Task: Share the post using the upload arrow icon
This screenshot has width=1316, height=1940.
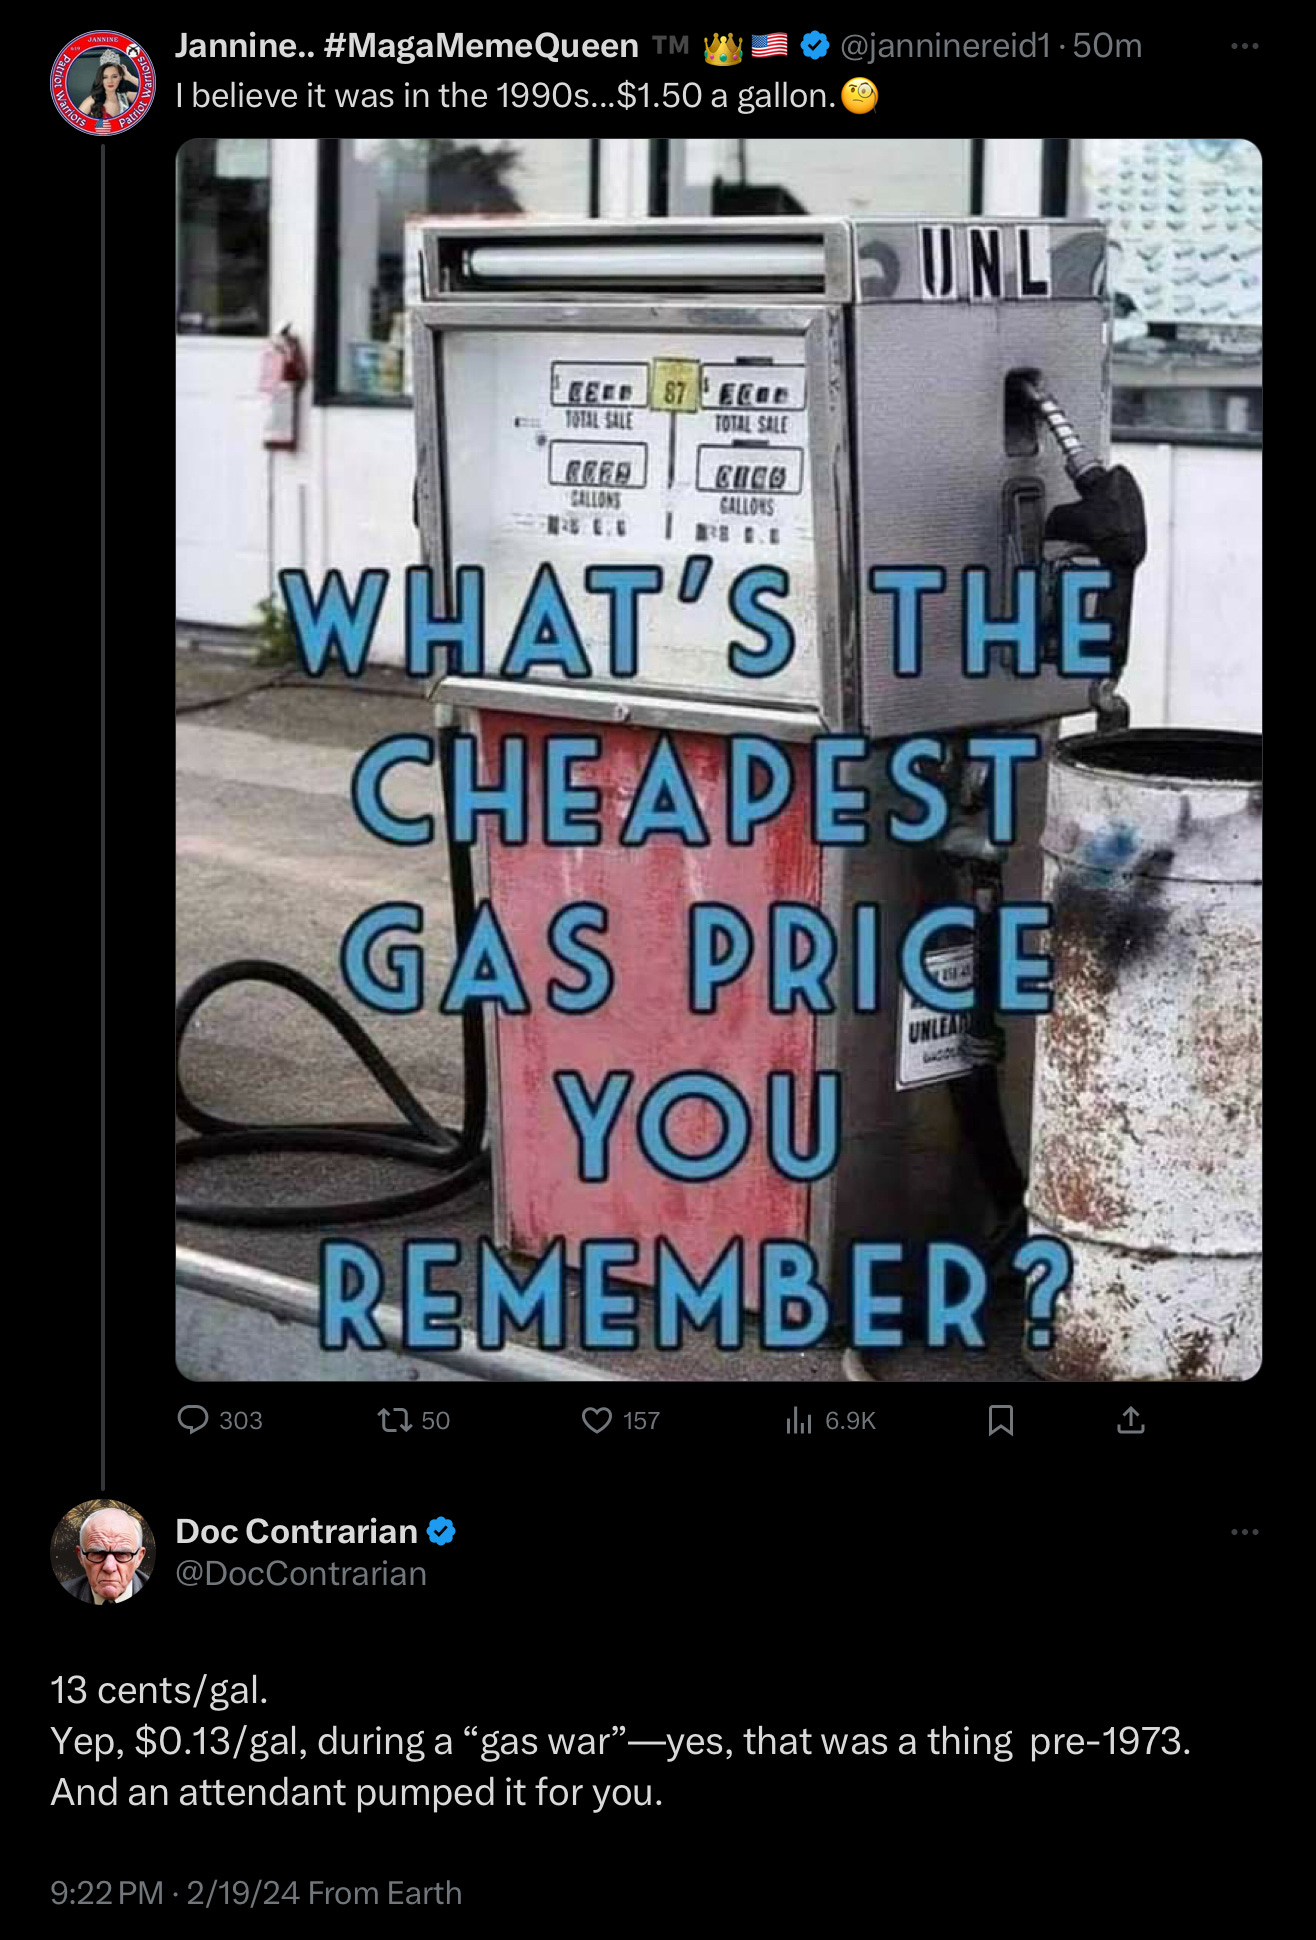Action: (x=1130, y=1420)
